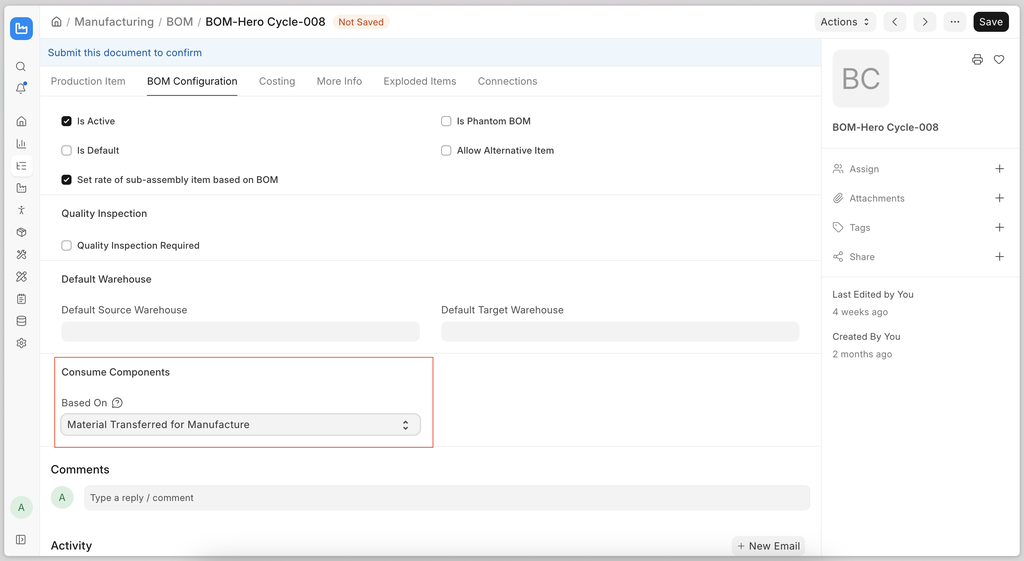Click the print icon in sidebar
This screenshot has width=1024, height=561.
point(977,60)
